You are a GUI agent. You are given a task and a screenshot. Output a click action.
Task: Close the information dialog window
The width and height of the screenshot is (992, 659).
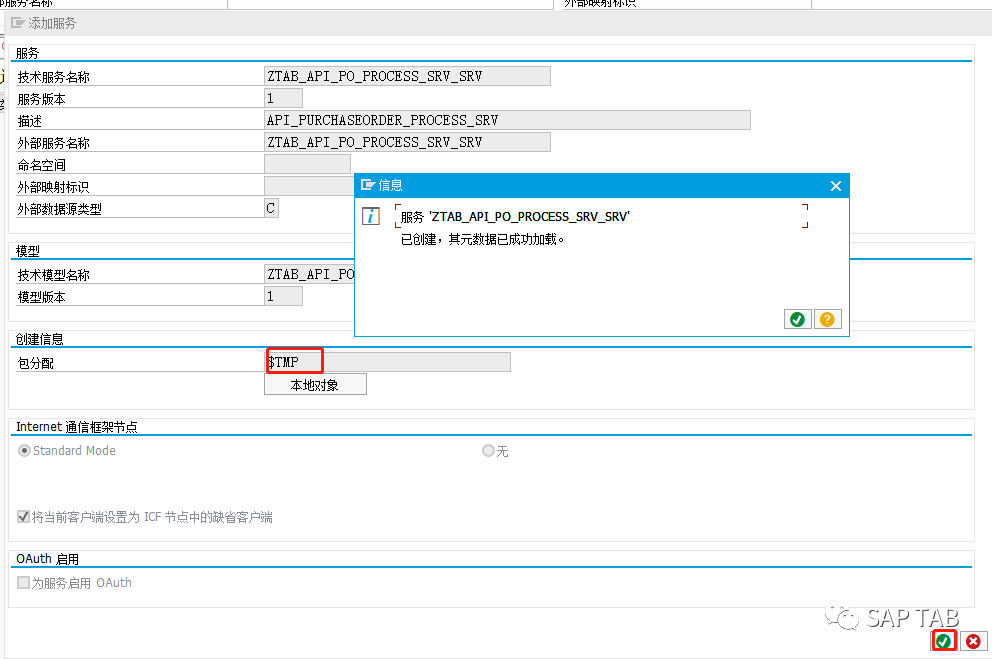836,186
